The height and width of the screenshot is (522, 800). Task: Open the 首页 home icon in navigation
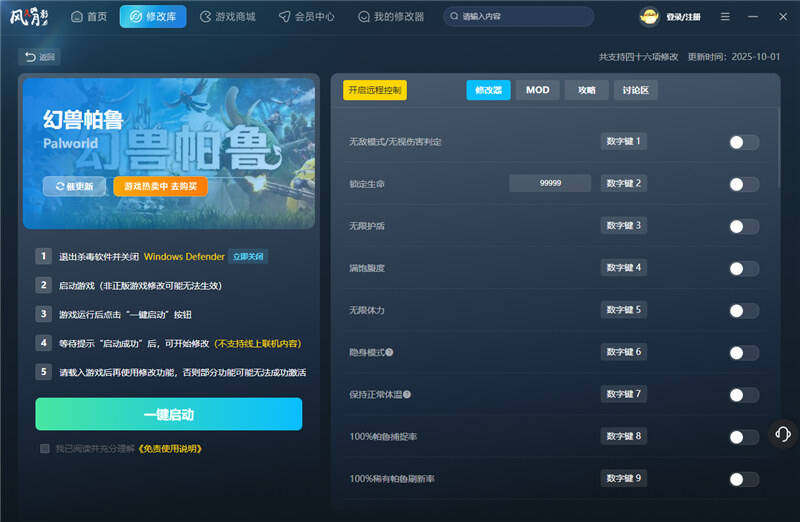[x=77, y=17]
